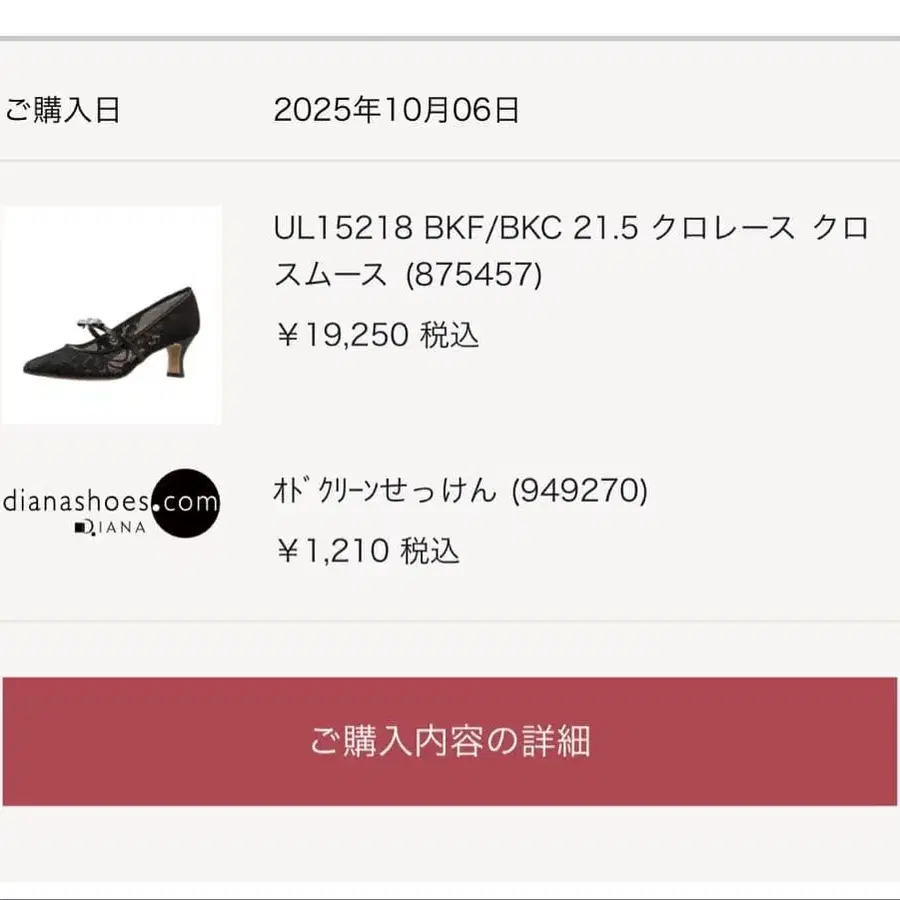Click the ¥19,250 price
Viewport: 900px width, 900px height.
(x=341, y=335)
